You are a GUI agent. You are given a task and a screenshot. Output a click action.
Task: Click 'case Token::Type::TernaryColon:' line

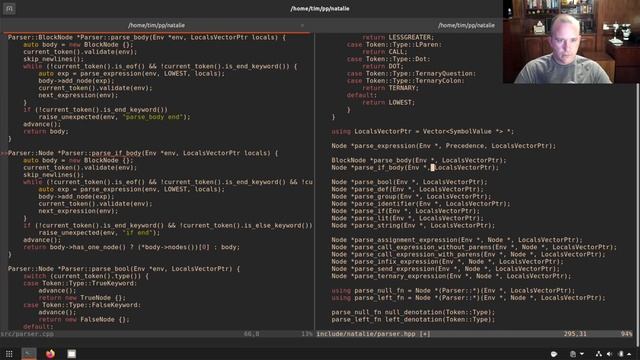tap(406, 81)
